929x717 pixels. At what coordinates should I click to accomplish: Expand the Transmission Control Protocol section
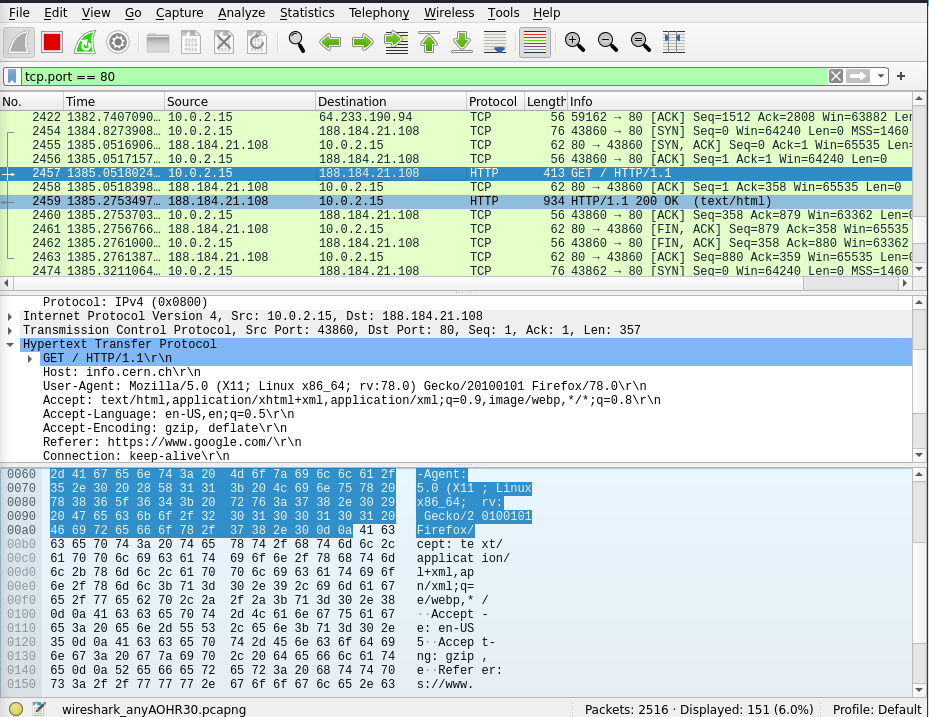click(11, 330)
